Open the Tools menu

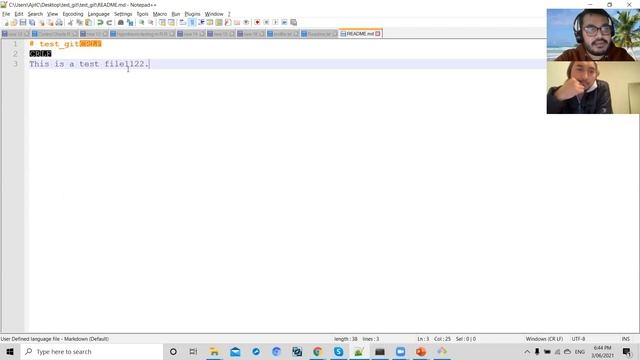click(142, 14)
